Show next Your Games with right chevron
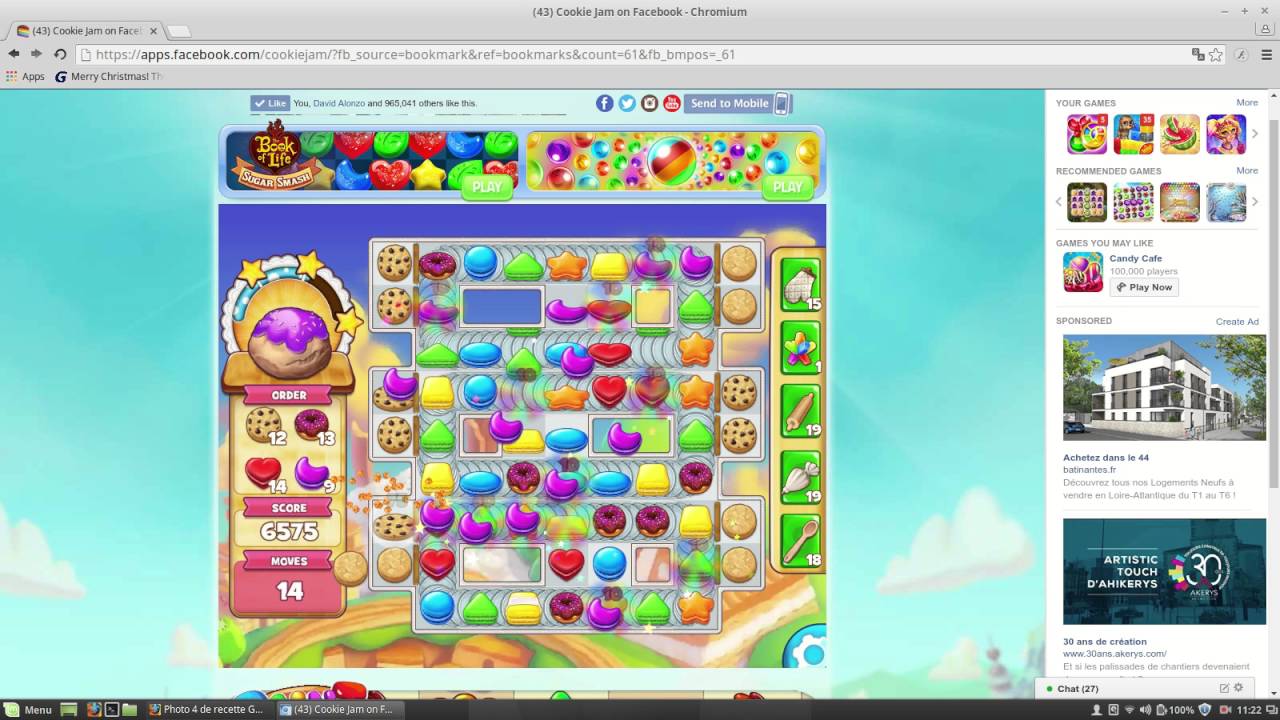 tap(1255, 134)
